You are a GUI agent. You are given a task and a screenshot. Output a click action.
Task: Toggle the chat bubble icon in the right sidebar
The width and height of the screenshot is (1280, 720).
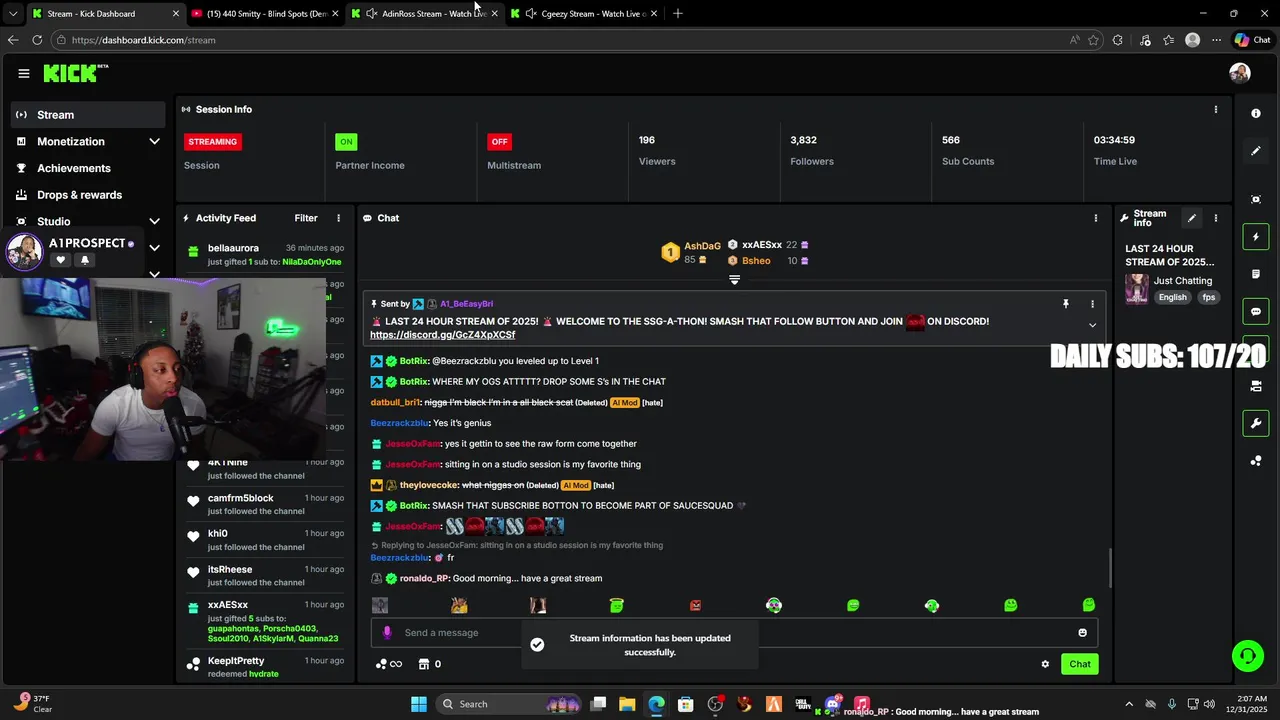pos(1256,312)
